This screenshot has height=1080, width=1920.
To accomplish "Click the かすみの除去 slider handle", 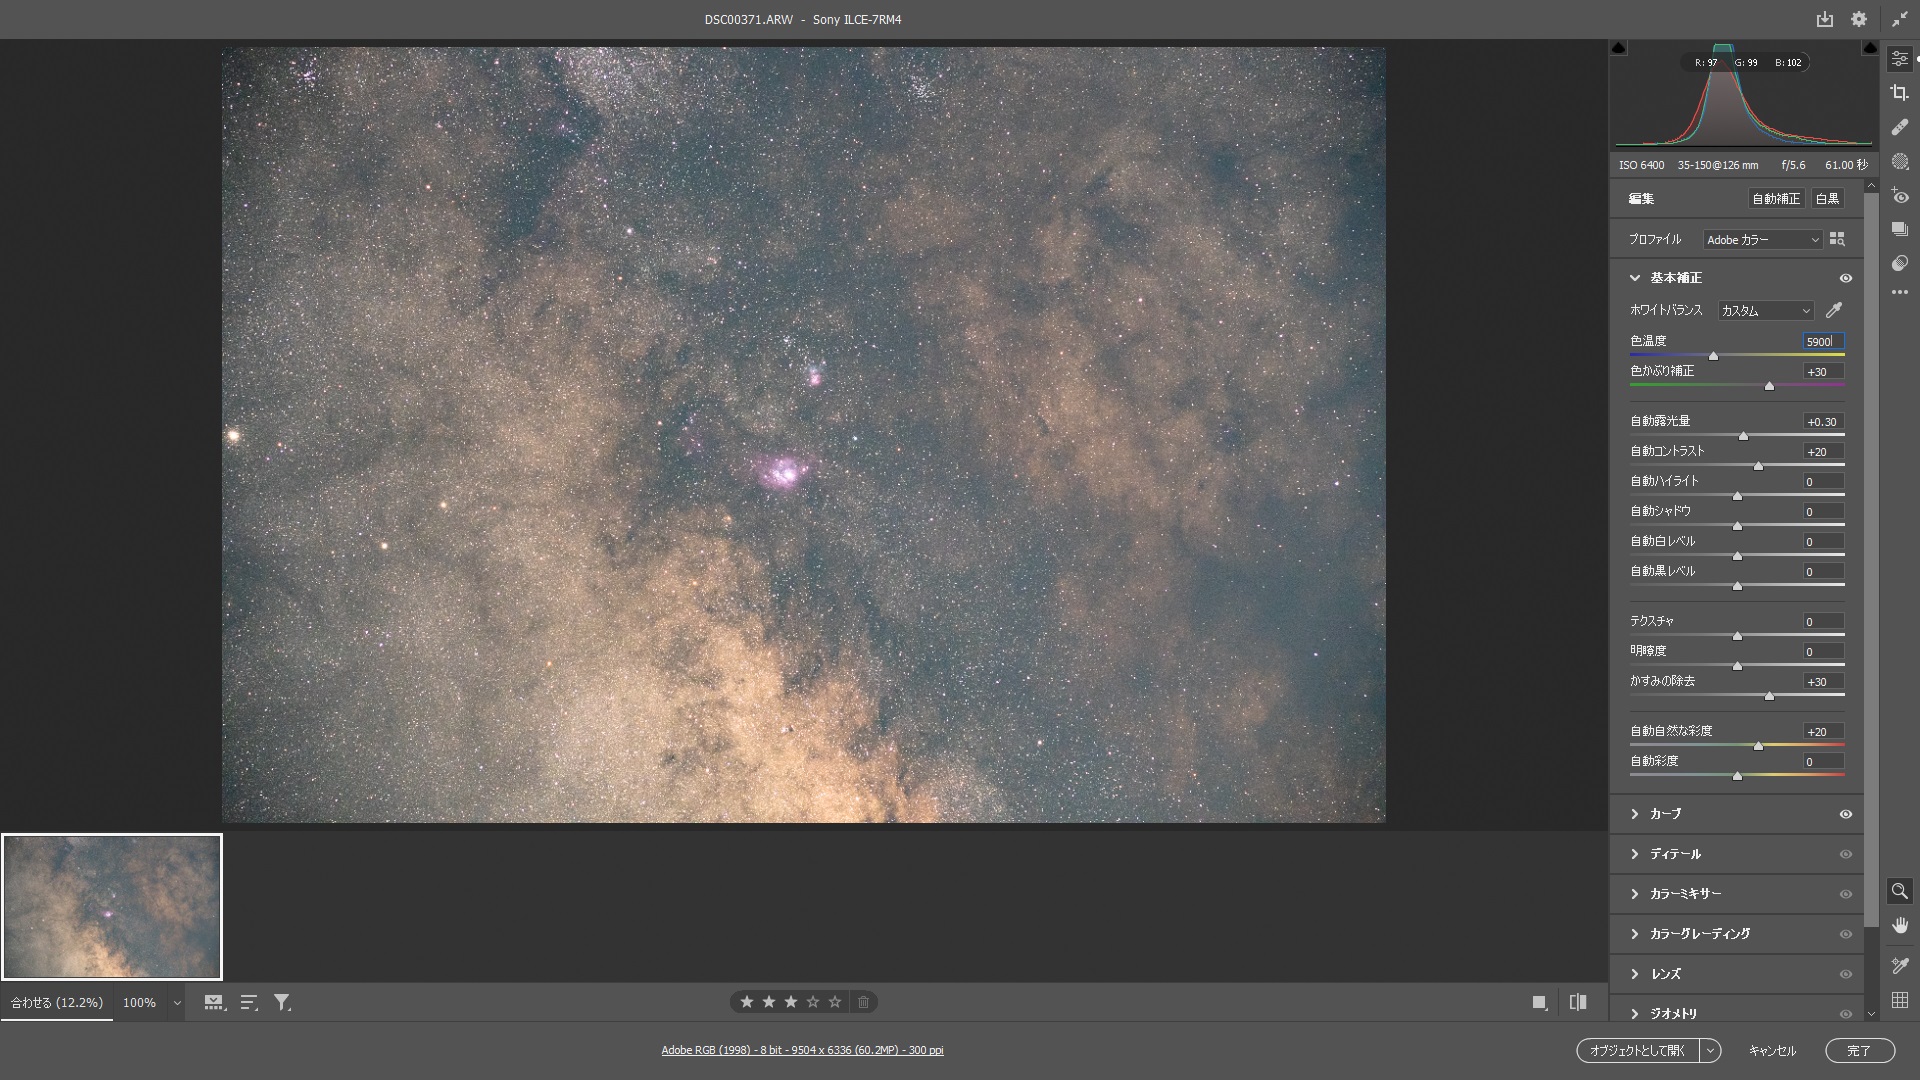I will (1769, 695).
